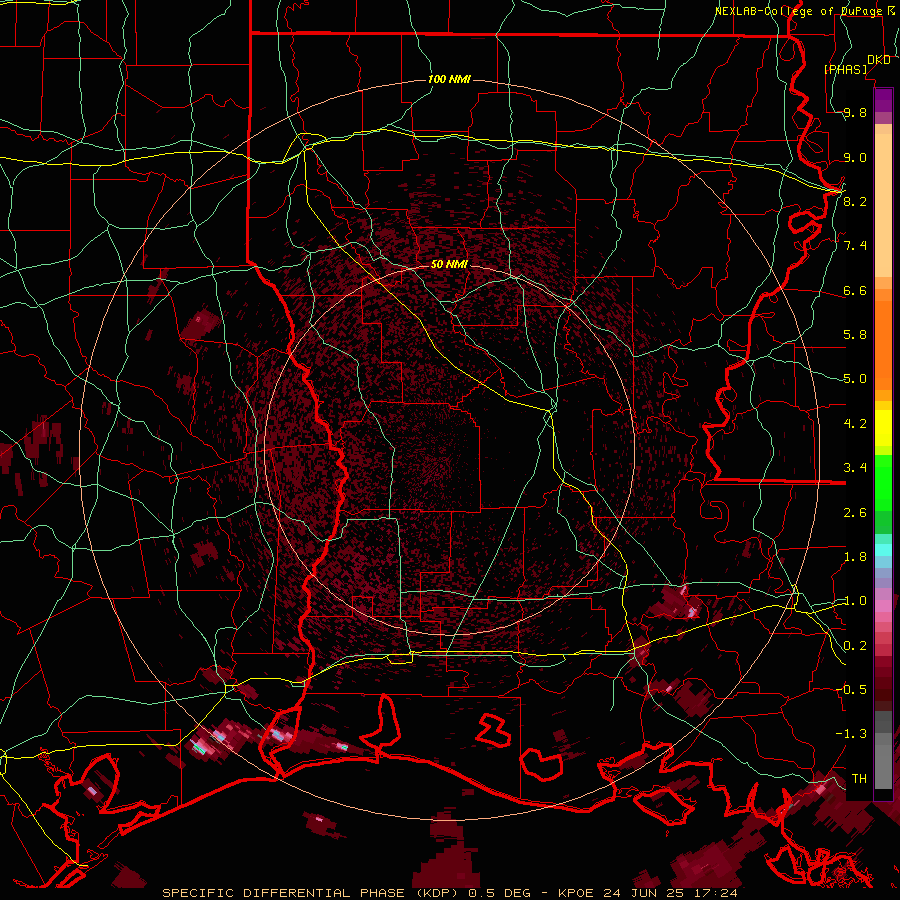
Task: Click the 7.4 value on color scale
Action: click(855, 246)
